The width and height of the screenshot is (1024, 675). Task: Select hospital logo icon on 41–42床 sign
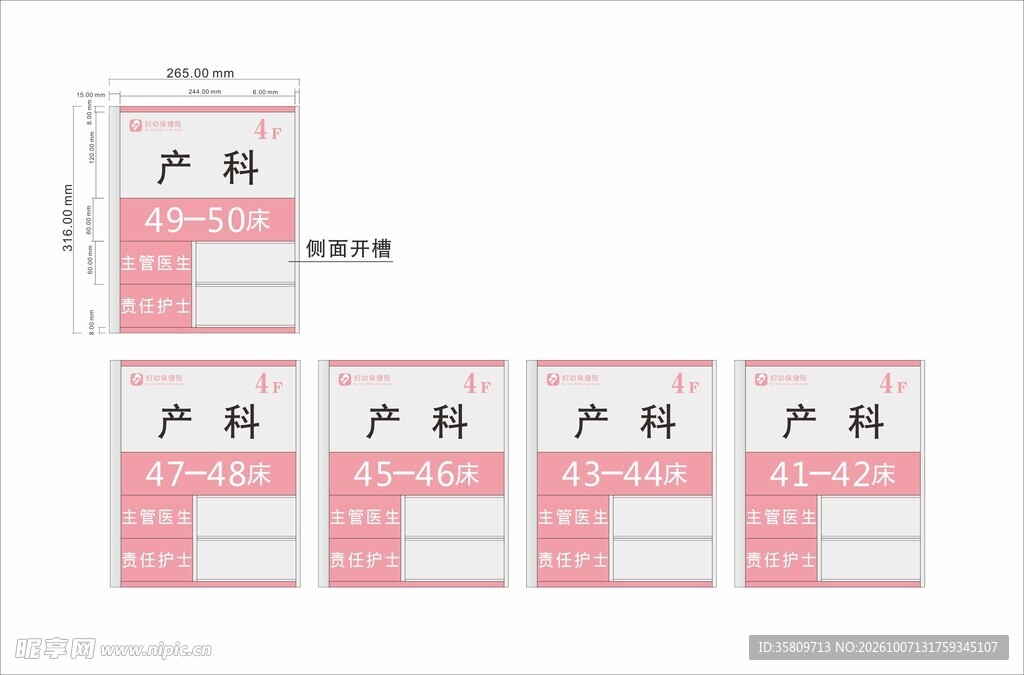coord(761,379)
